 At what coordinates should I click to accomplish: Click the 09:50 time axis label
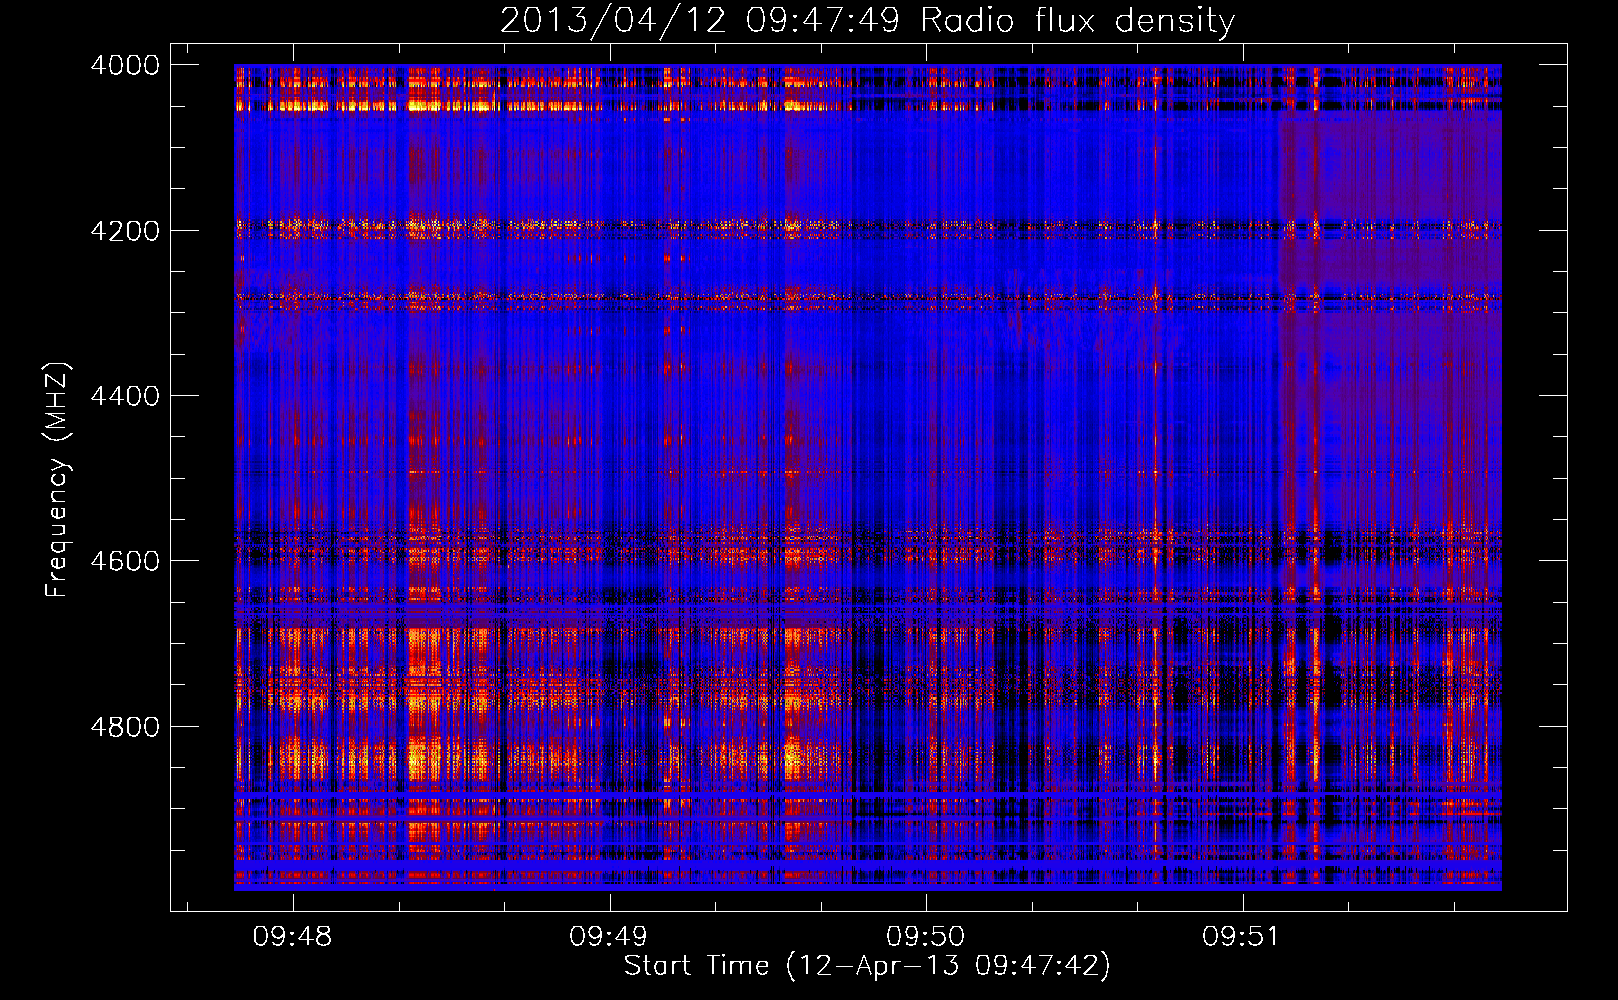tap(926, 937)
